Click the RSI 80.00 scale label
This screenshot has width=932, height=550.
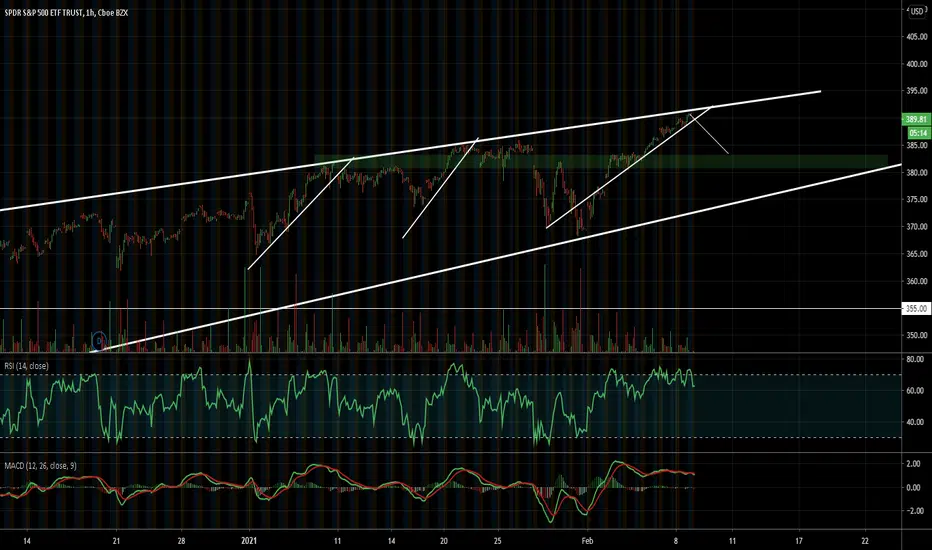(916, 359)
